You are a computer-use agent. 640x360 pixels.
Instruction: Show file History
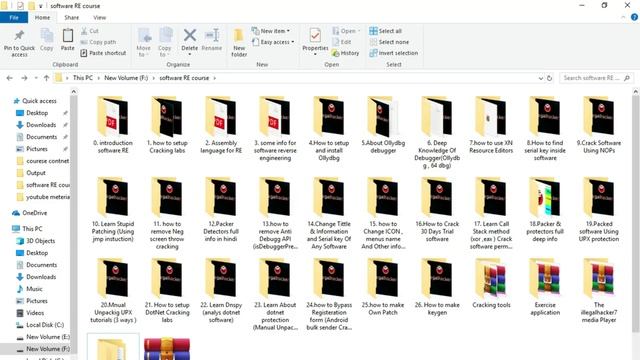pyautogui.click(x=345, y=53)
